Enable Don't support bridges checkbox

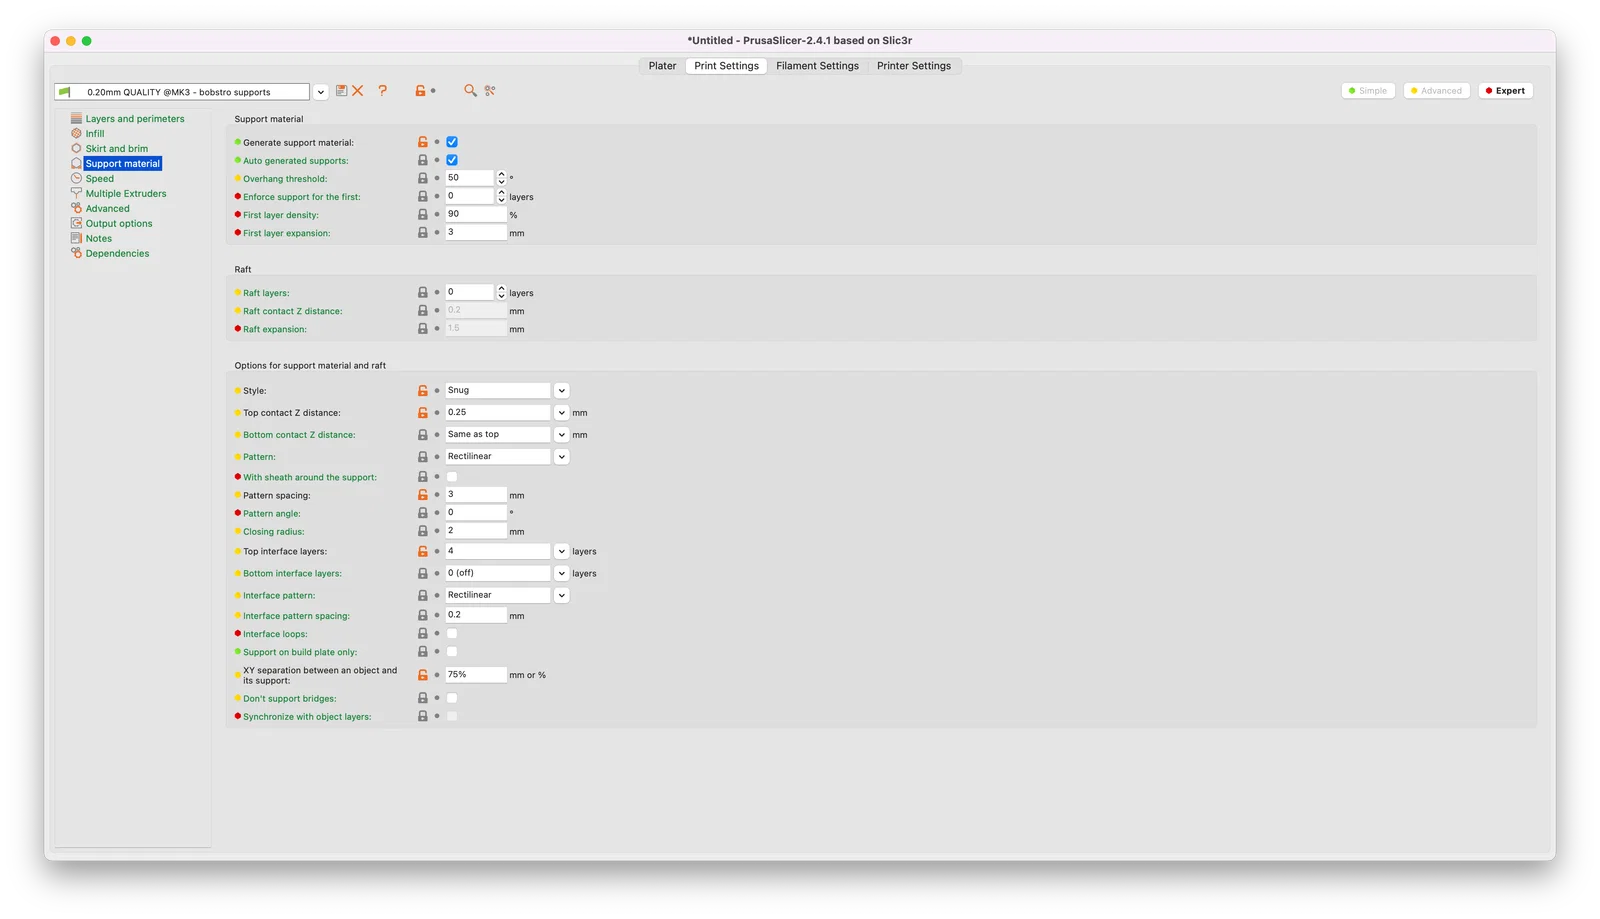(x=452, y=698)
